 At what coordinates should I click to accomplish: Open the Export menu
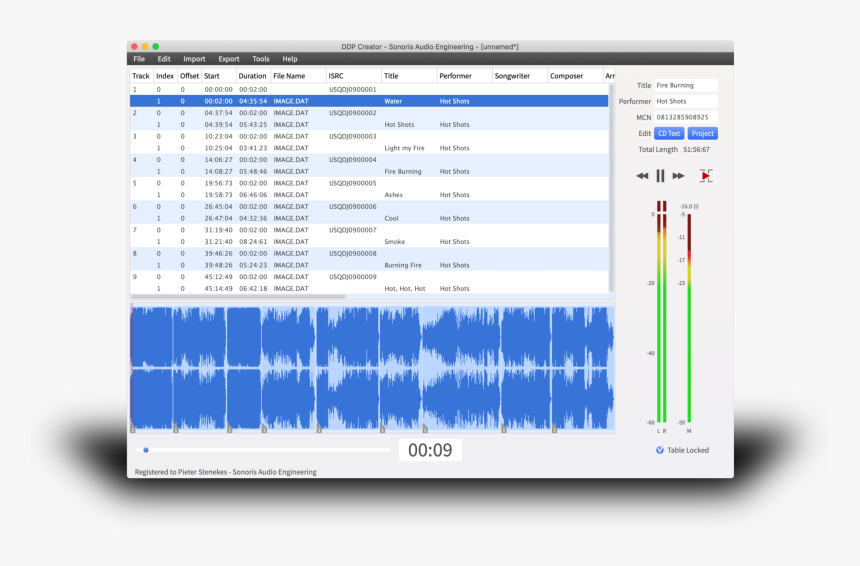pos(229,59)
